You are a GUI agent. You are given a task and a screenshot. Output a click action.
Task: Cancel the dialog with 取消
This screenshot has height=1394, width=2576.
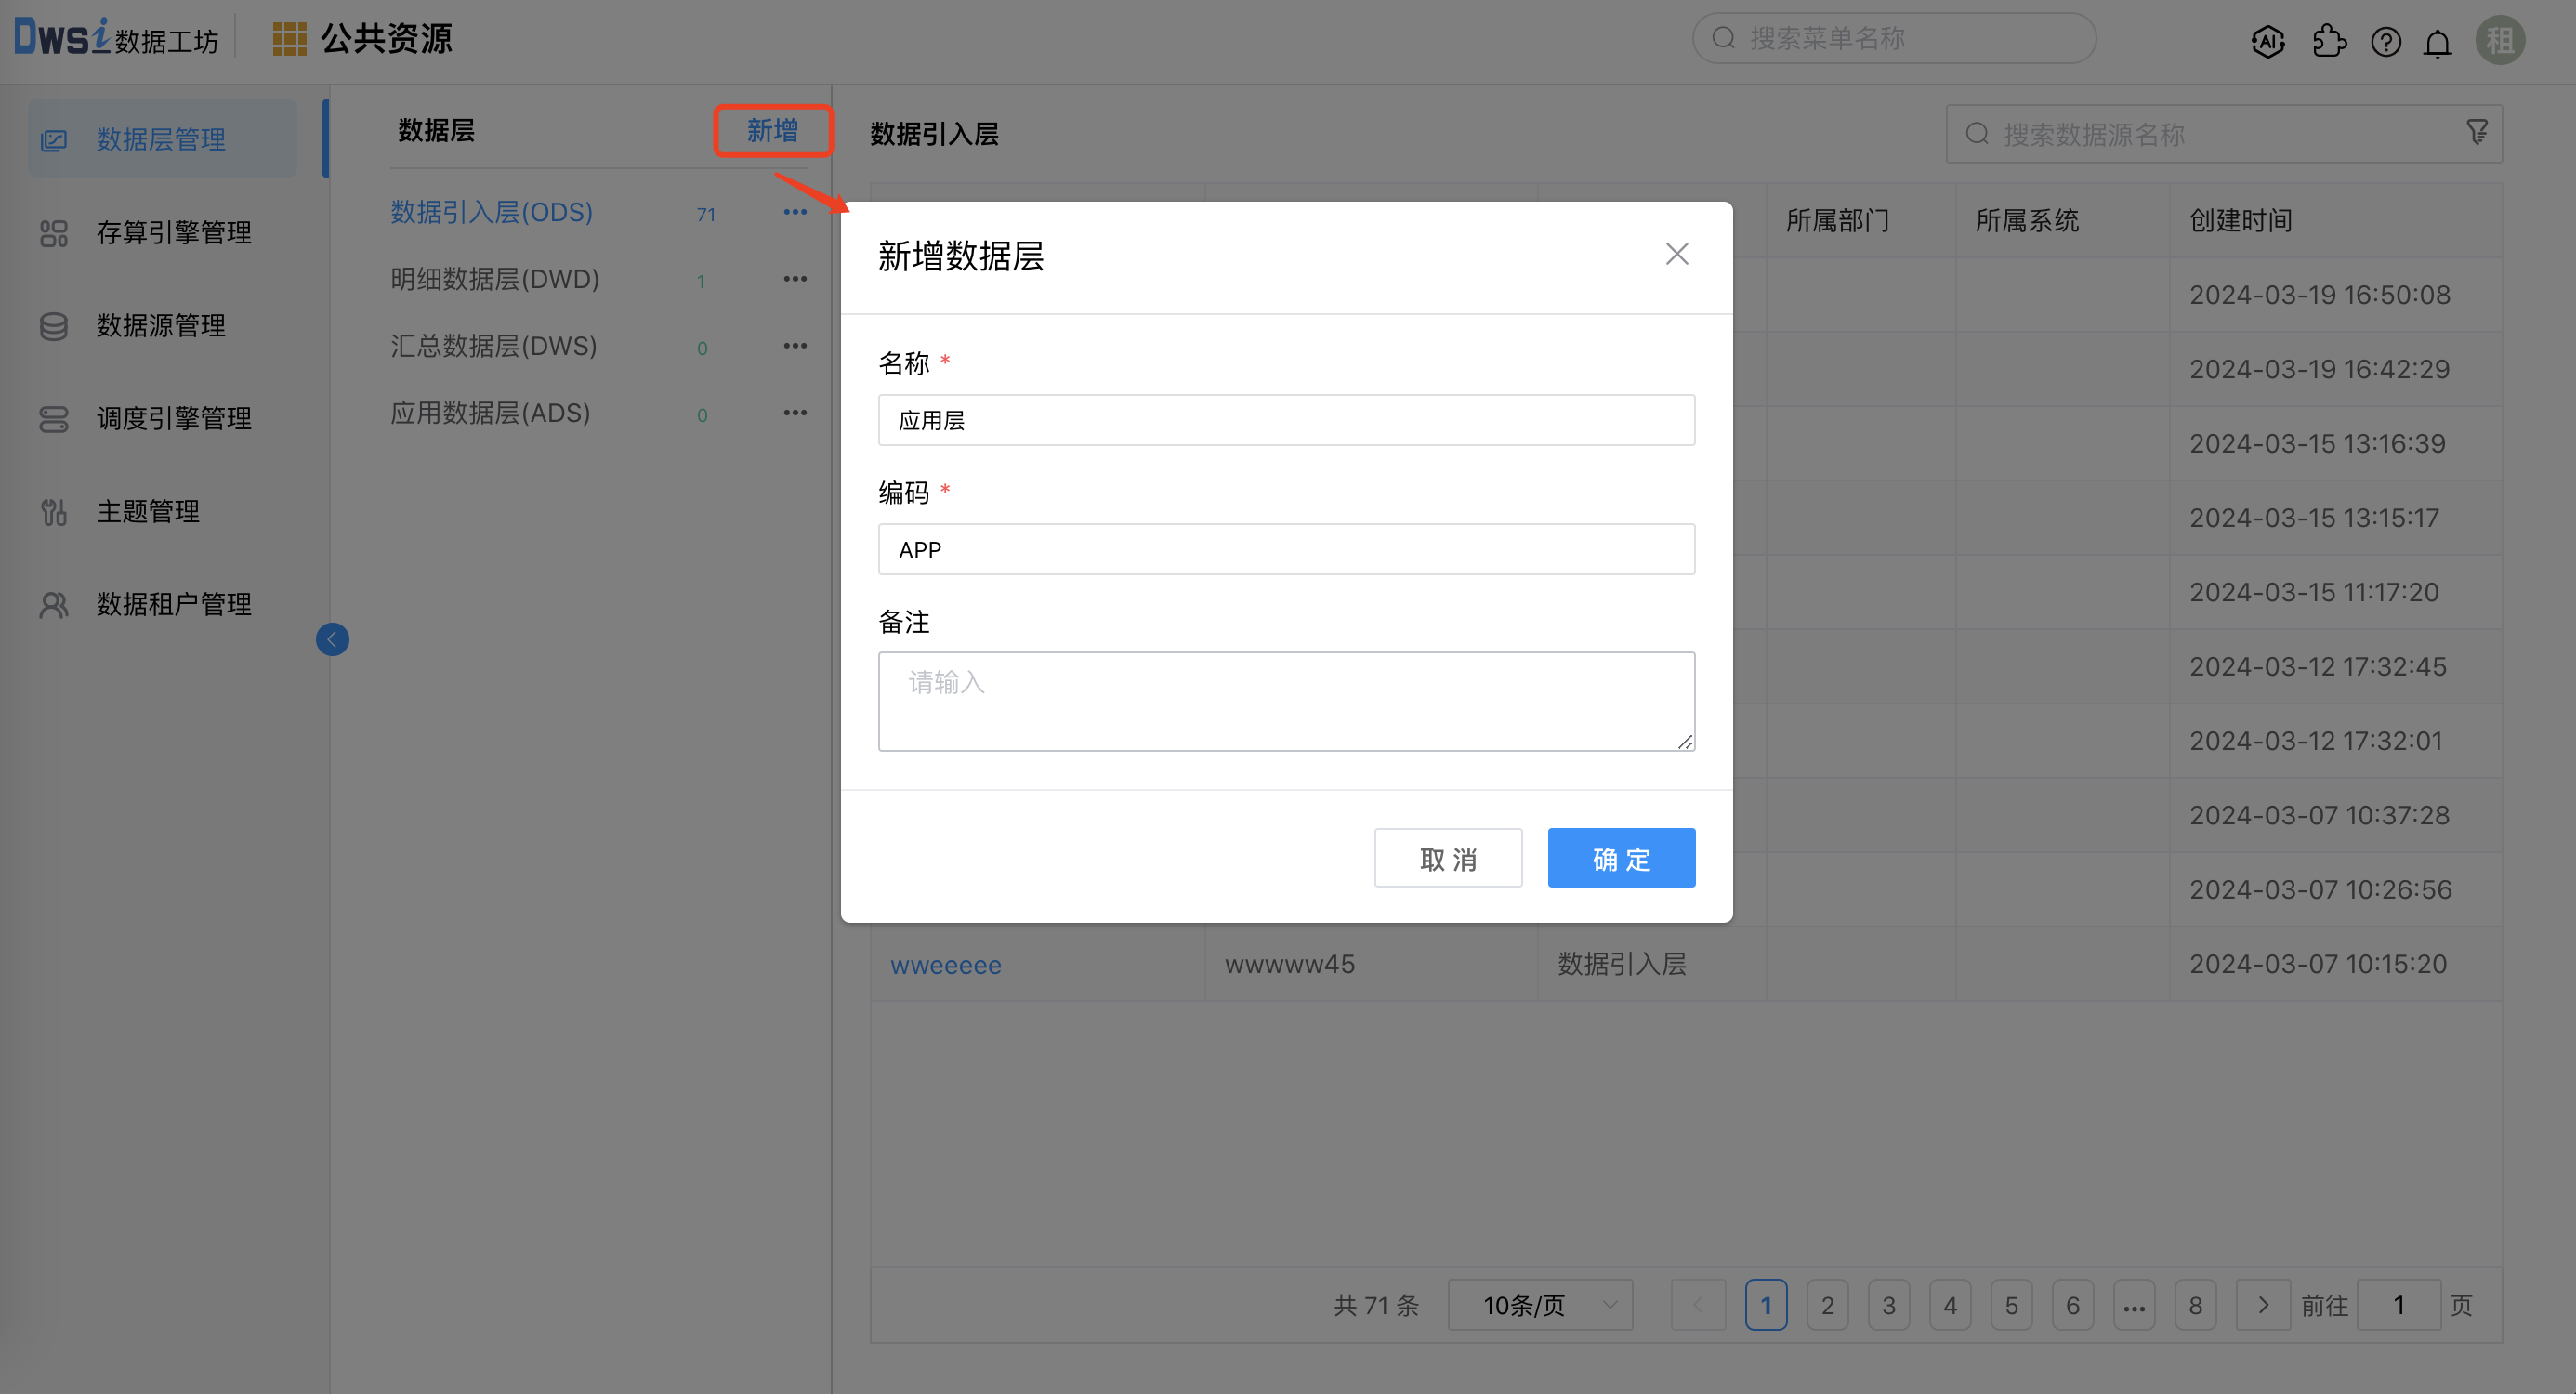tap(1448, 858)
